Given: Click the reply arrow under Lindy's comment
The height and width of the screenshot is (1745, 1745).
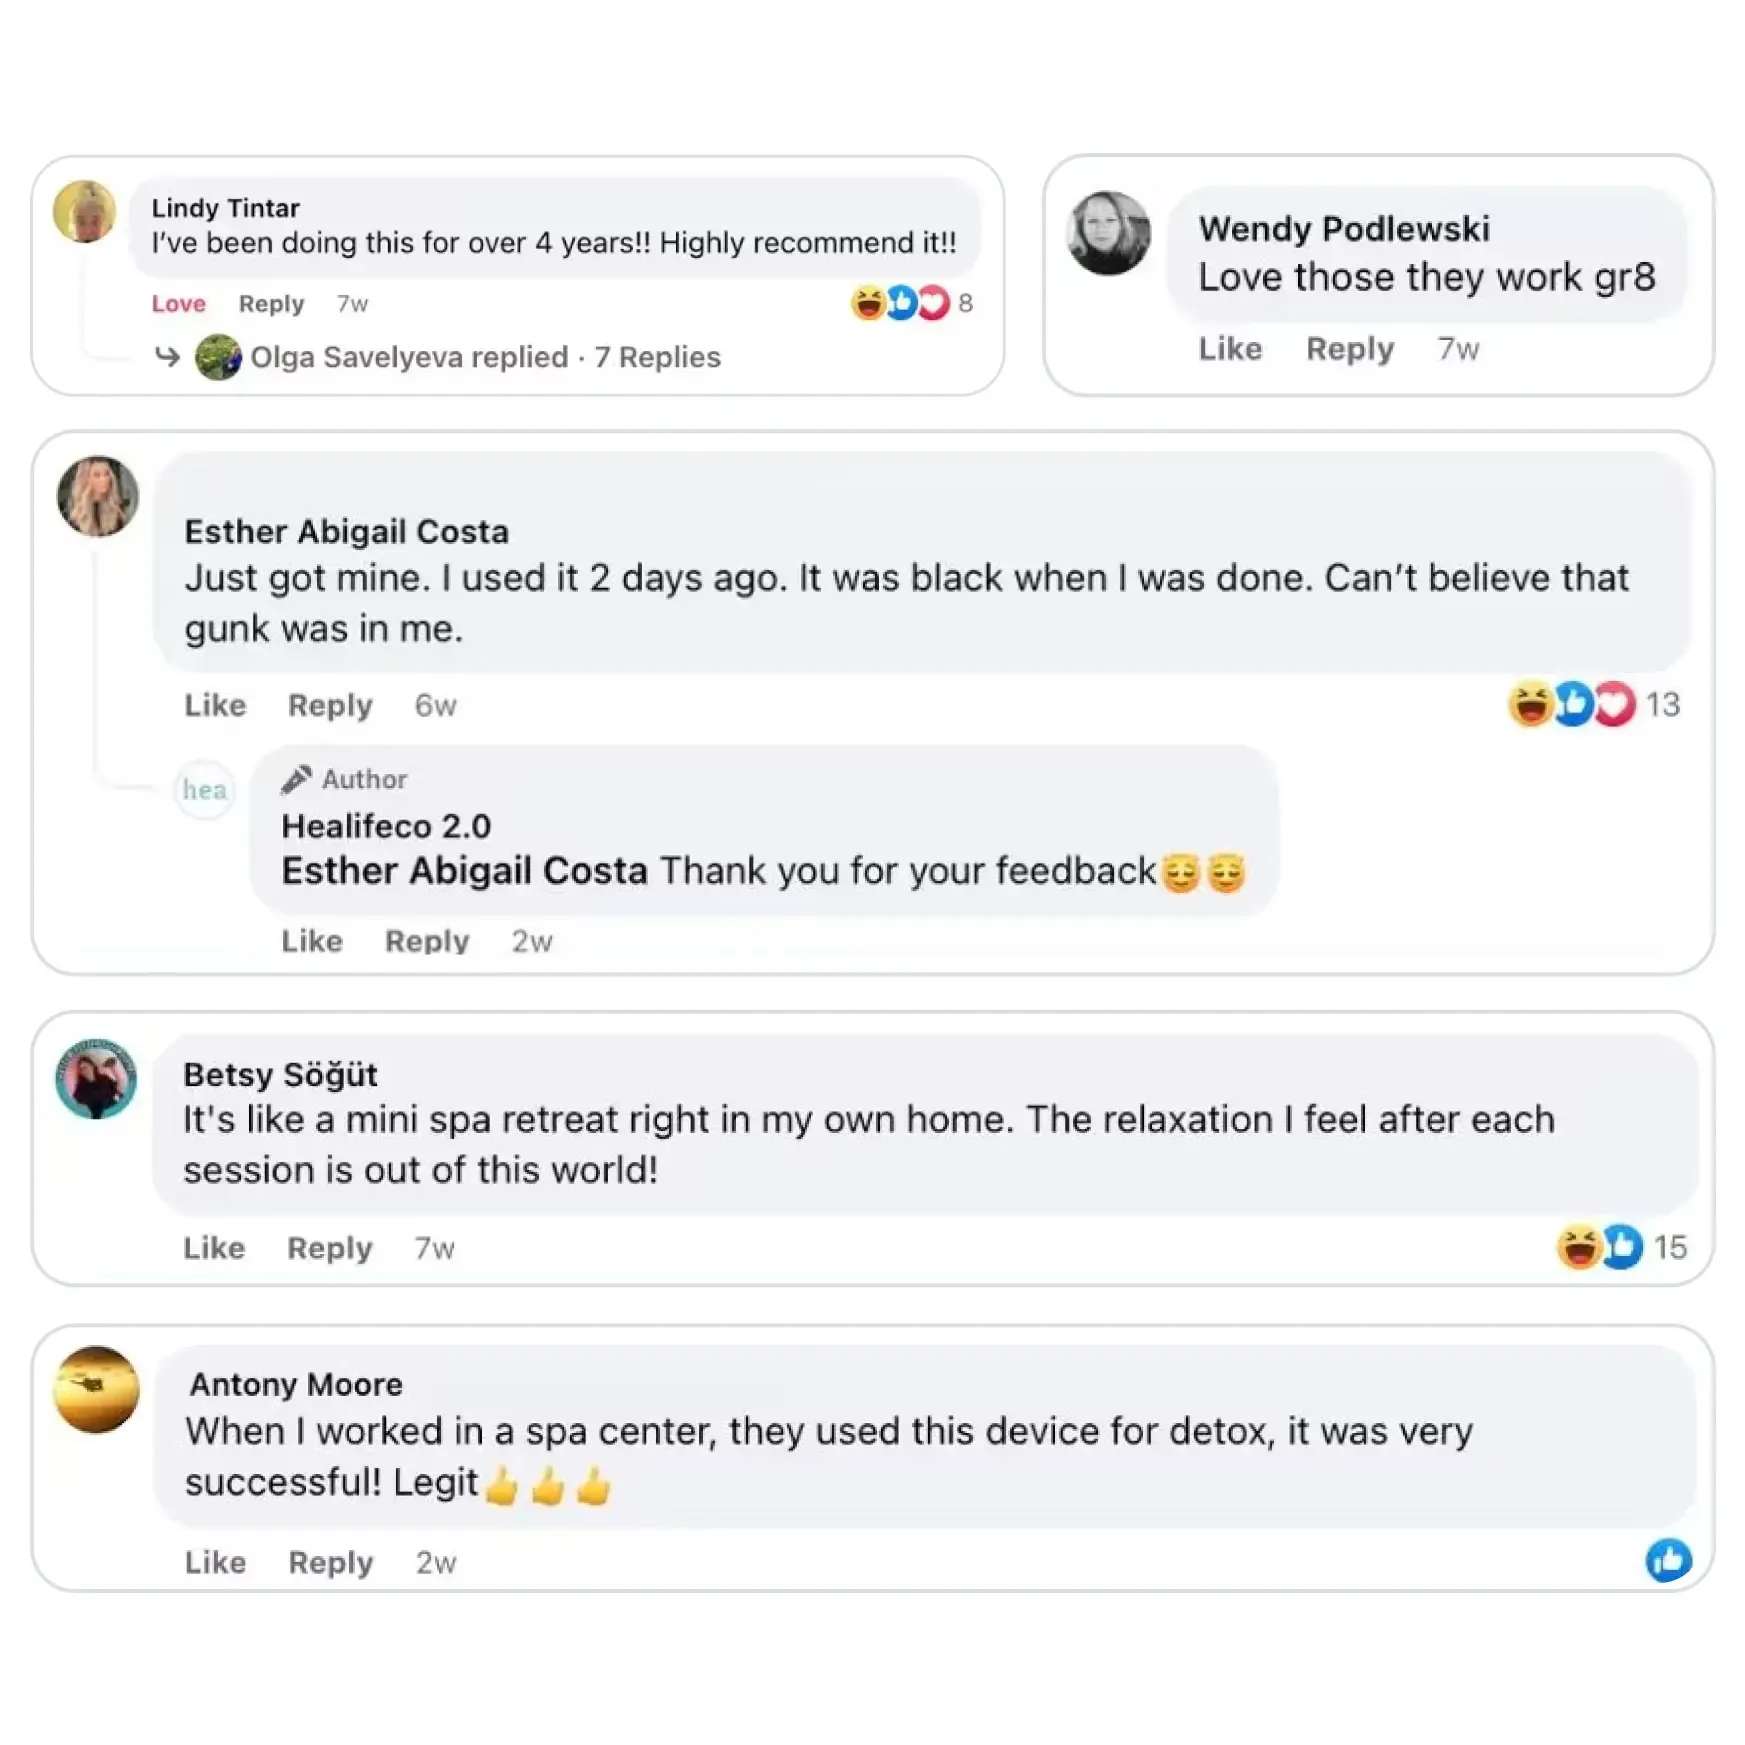Looking at the screenshot, I should coord(167,356).
